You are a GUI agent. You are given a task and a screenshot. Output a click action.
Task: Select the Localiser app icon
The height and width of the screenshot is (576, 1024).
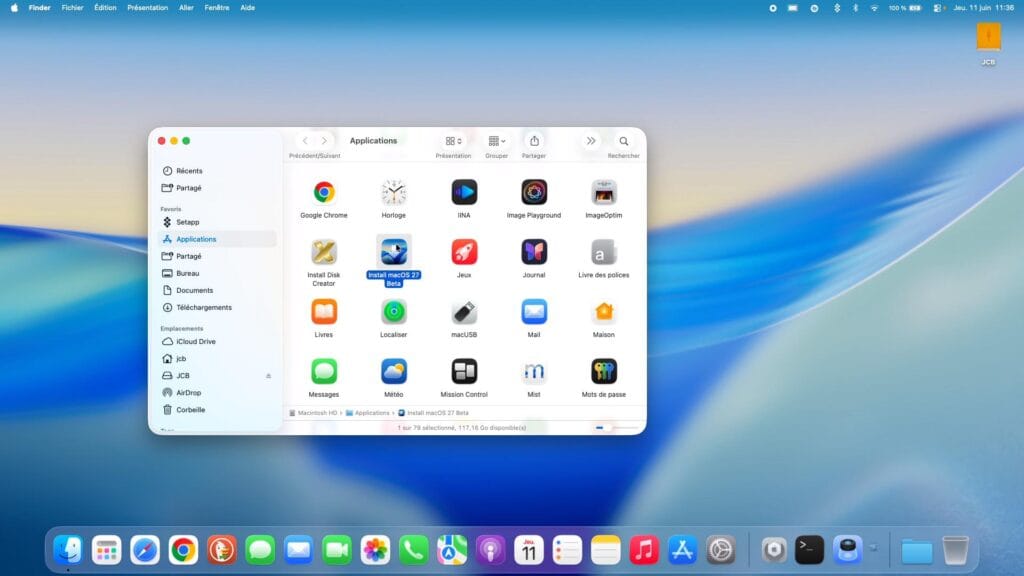[x=394, y=312]
